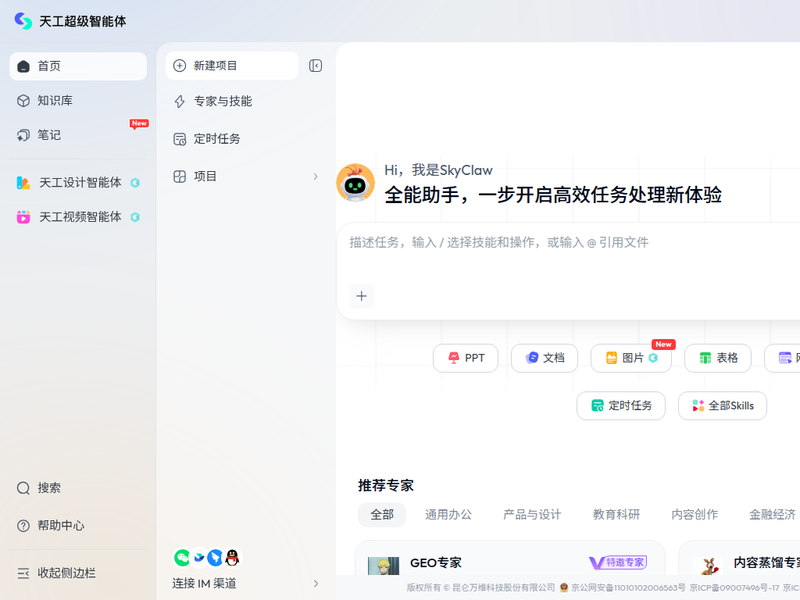Switch to the 金融经济 tab
Image resolution: width=800 pixels, height=600 pixels.
[x=772, y=515]
